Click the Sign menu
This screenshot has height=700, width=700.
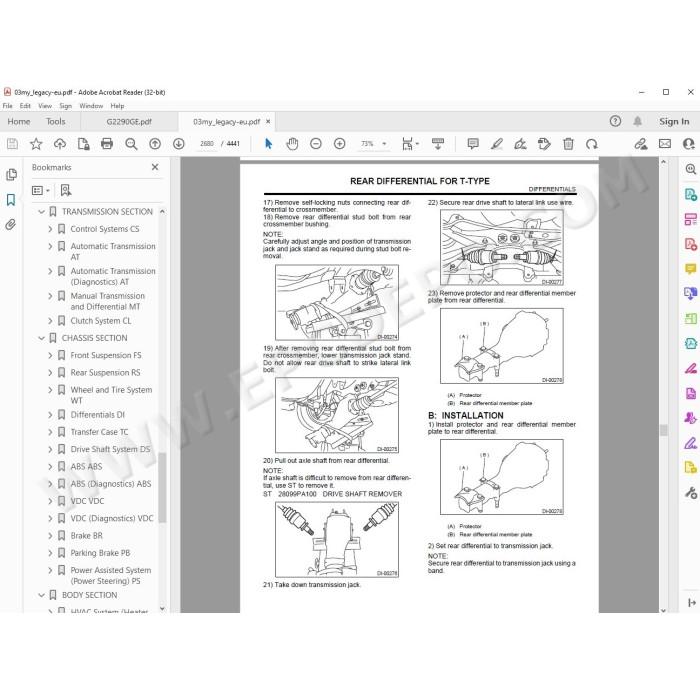tap(66, 106)
